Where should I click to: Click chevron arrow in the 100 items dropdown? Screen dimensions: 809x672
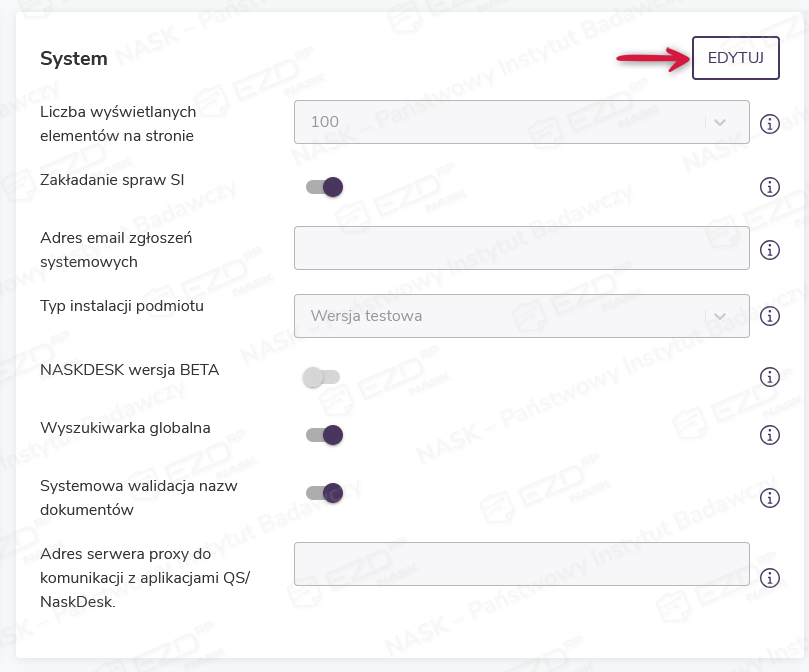[720, 122]
